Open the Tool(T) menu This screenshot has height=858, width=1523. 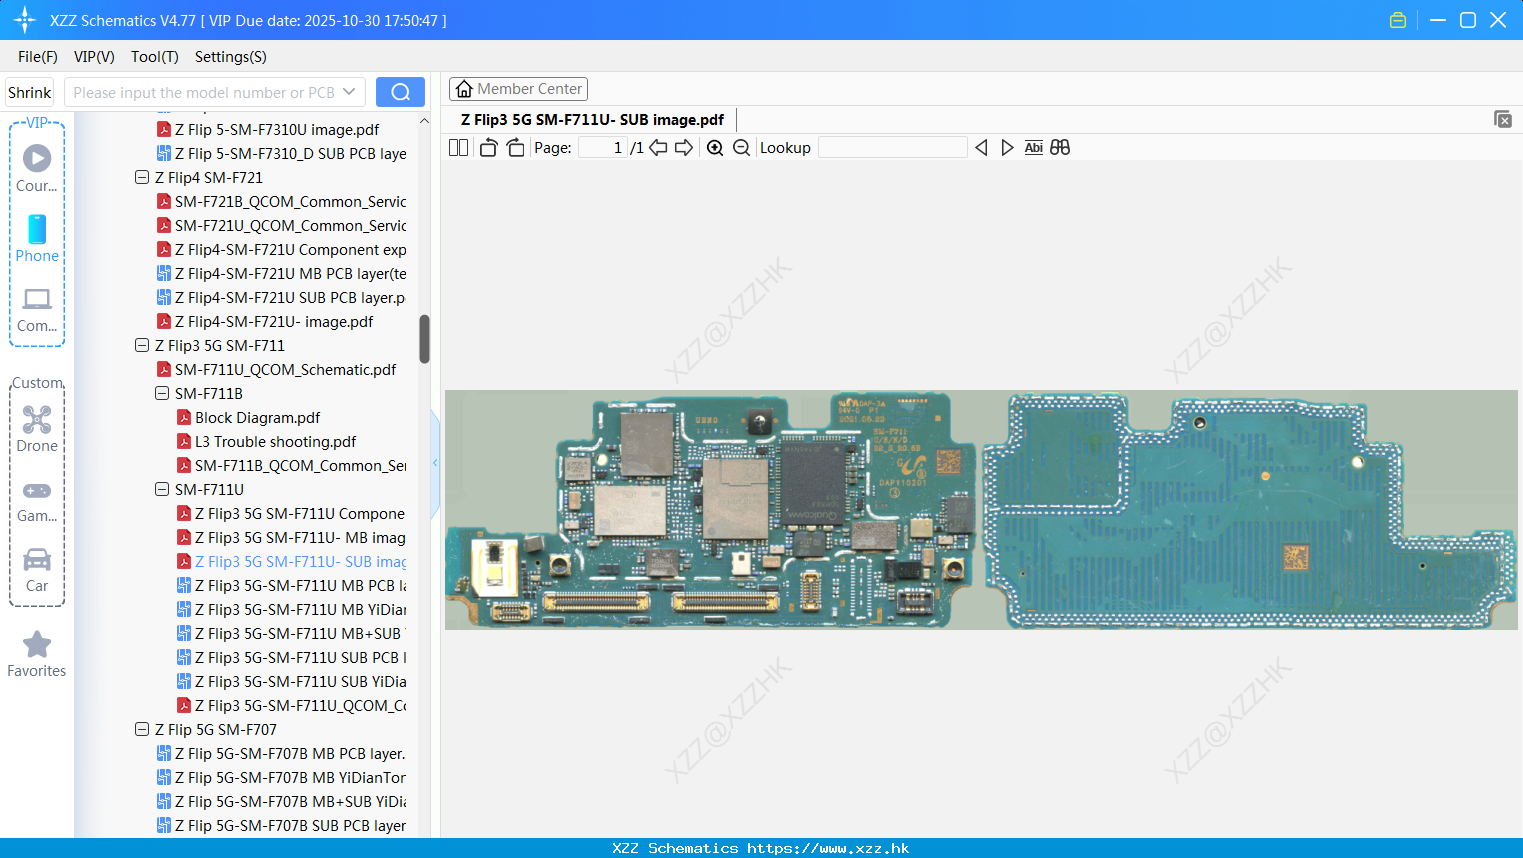pyautogui.click(x=155, y=57)
